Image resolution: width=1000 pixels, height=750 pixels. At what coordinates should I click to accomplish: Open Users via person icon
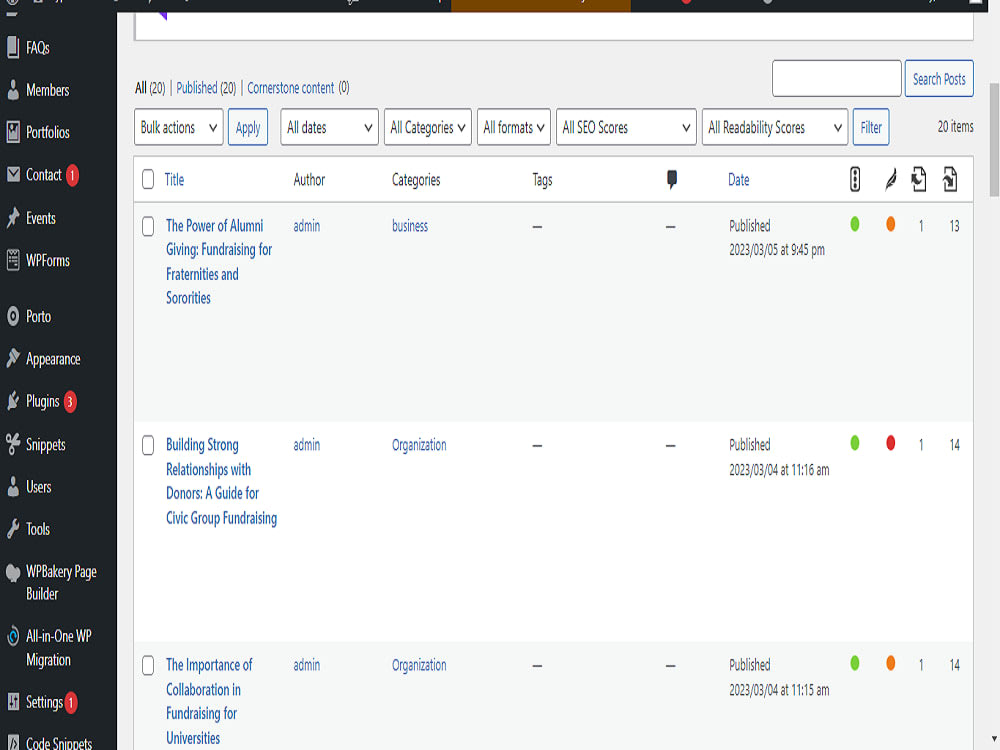tap(13, 487)
